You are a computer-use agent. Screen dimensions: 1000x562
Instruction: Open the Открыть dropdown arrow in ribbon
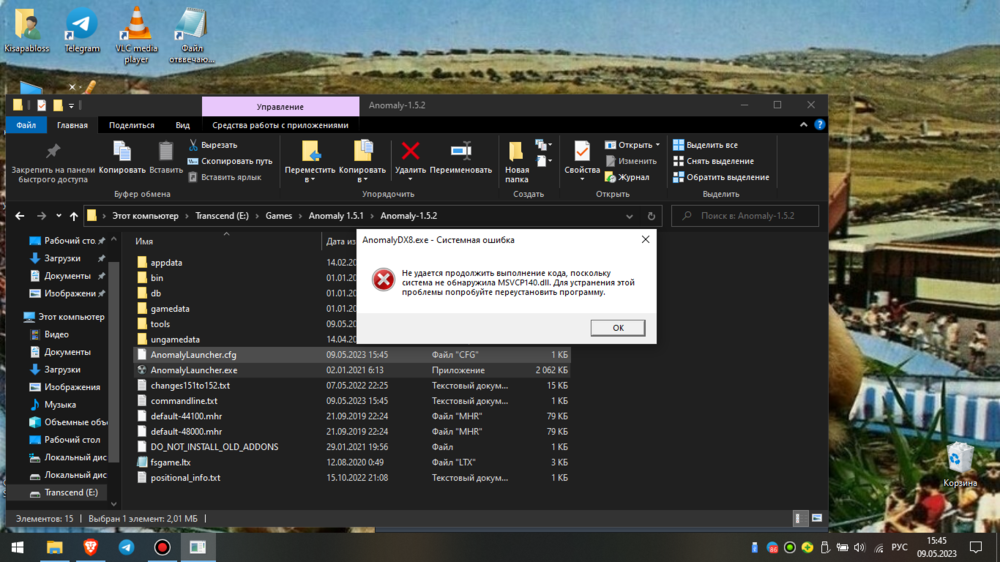click(657, 145)
